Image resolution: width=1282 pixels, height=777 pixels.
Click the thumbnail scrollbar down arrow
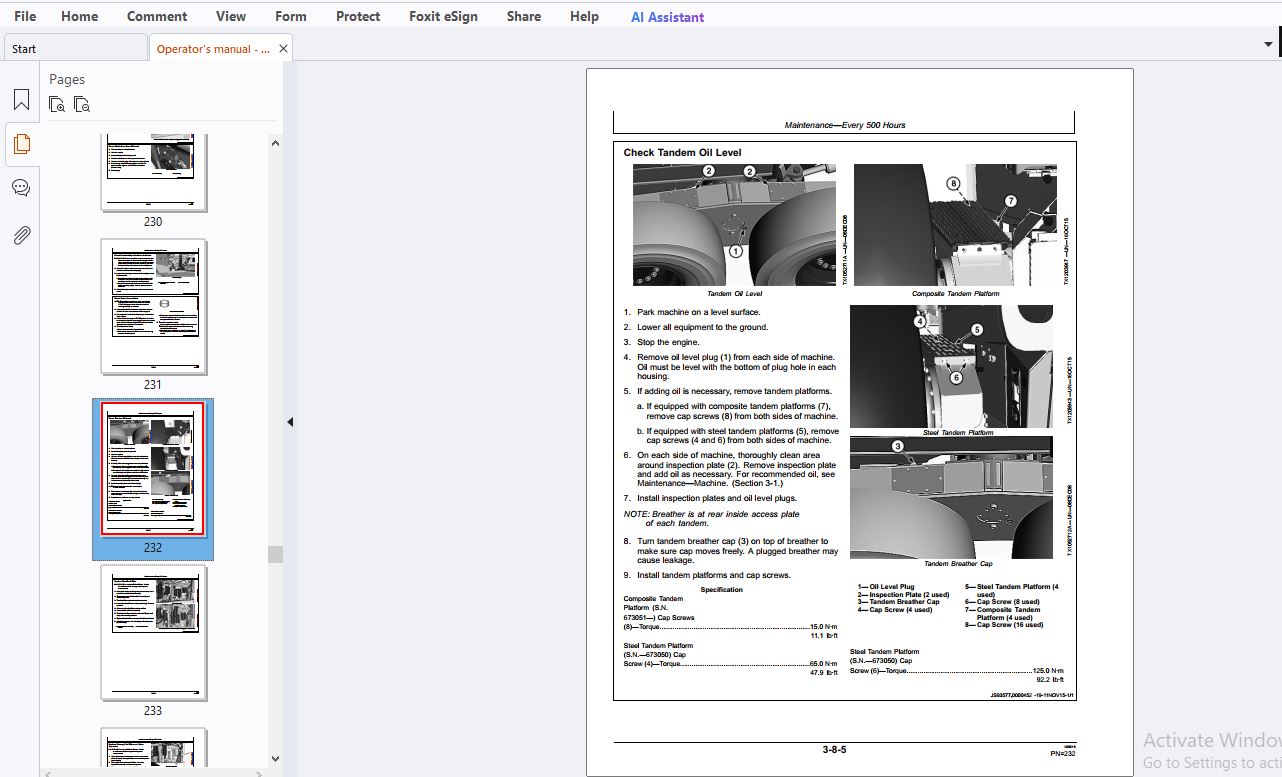276,759
